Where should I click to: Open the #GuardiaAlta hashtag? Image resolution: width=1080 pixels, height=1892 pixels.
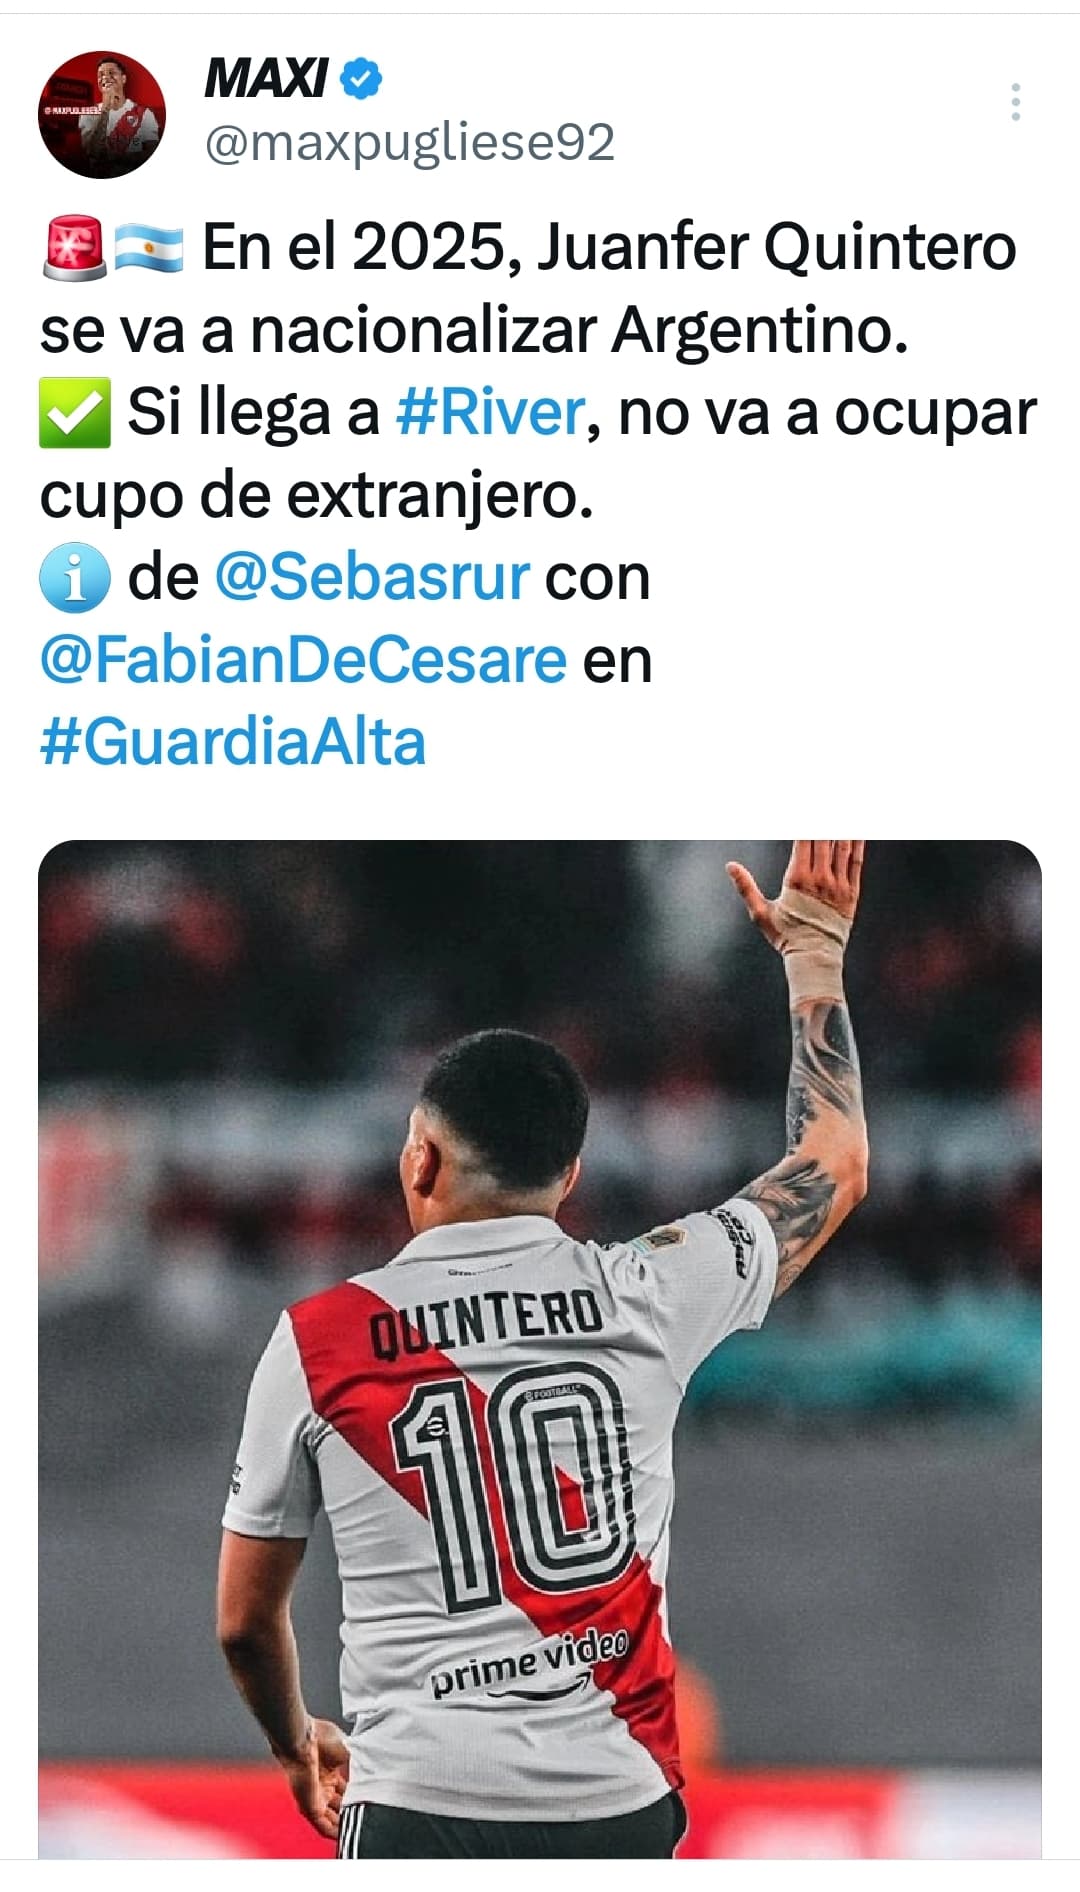233,742
